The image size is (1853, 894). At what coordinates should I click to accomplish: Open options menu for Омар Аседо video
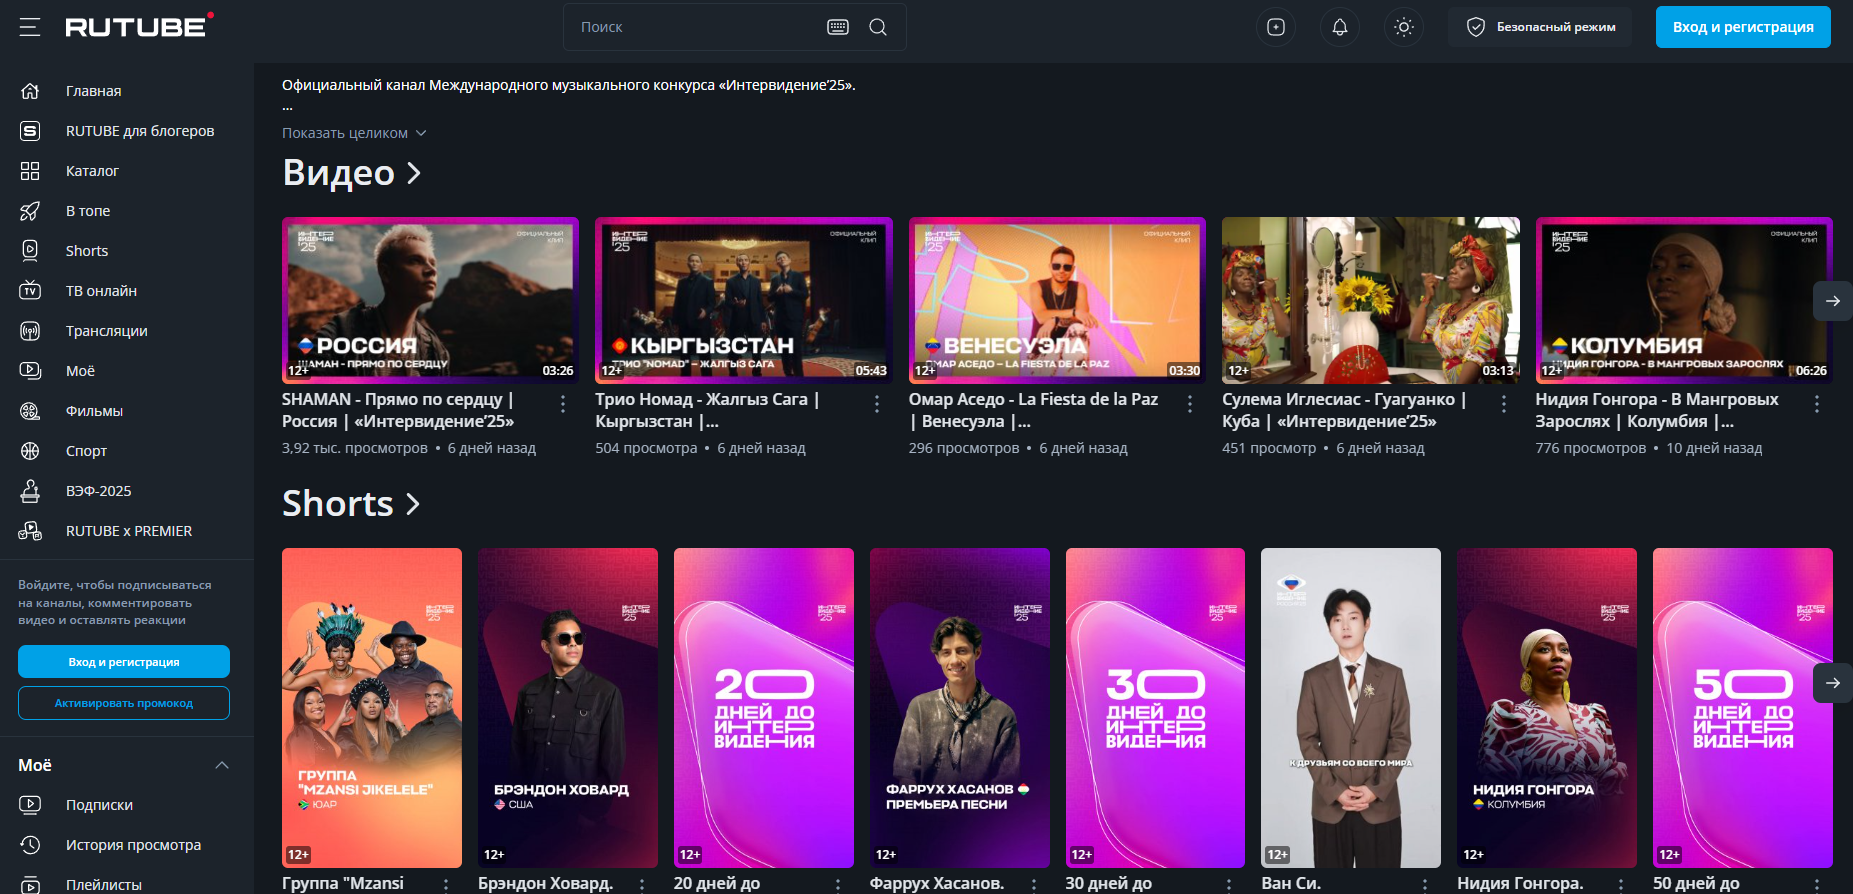pyautogui.click(x=1190, y=404)
